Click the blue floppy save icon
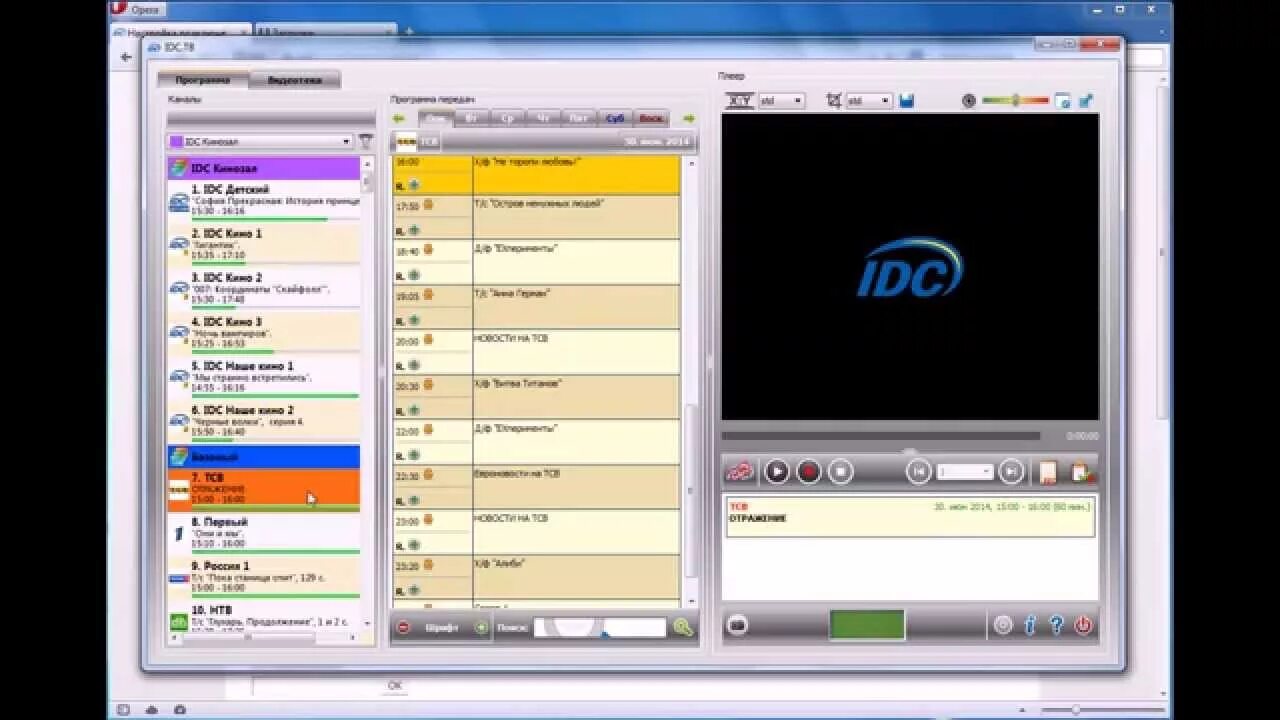 907,101
